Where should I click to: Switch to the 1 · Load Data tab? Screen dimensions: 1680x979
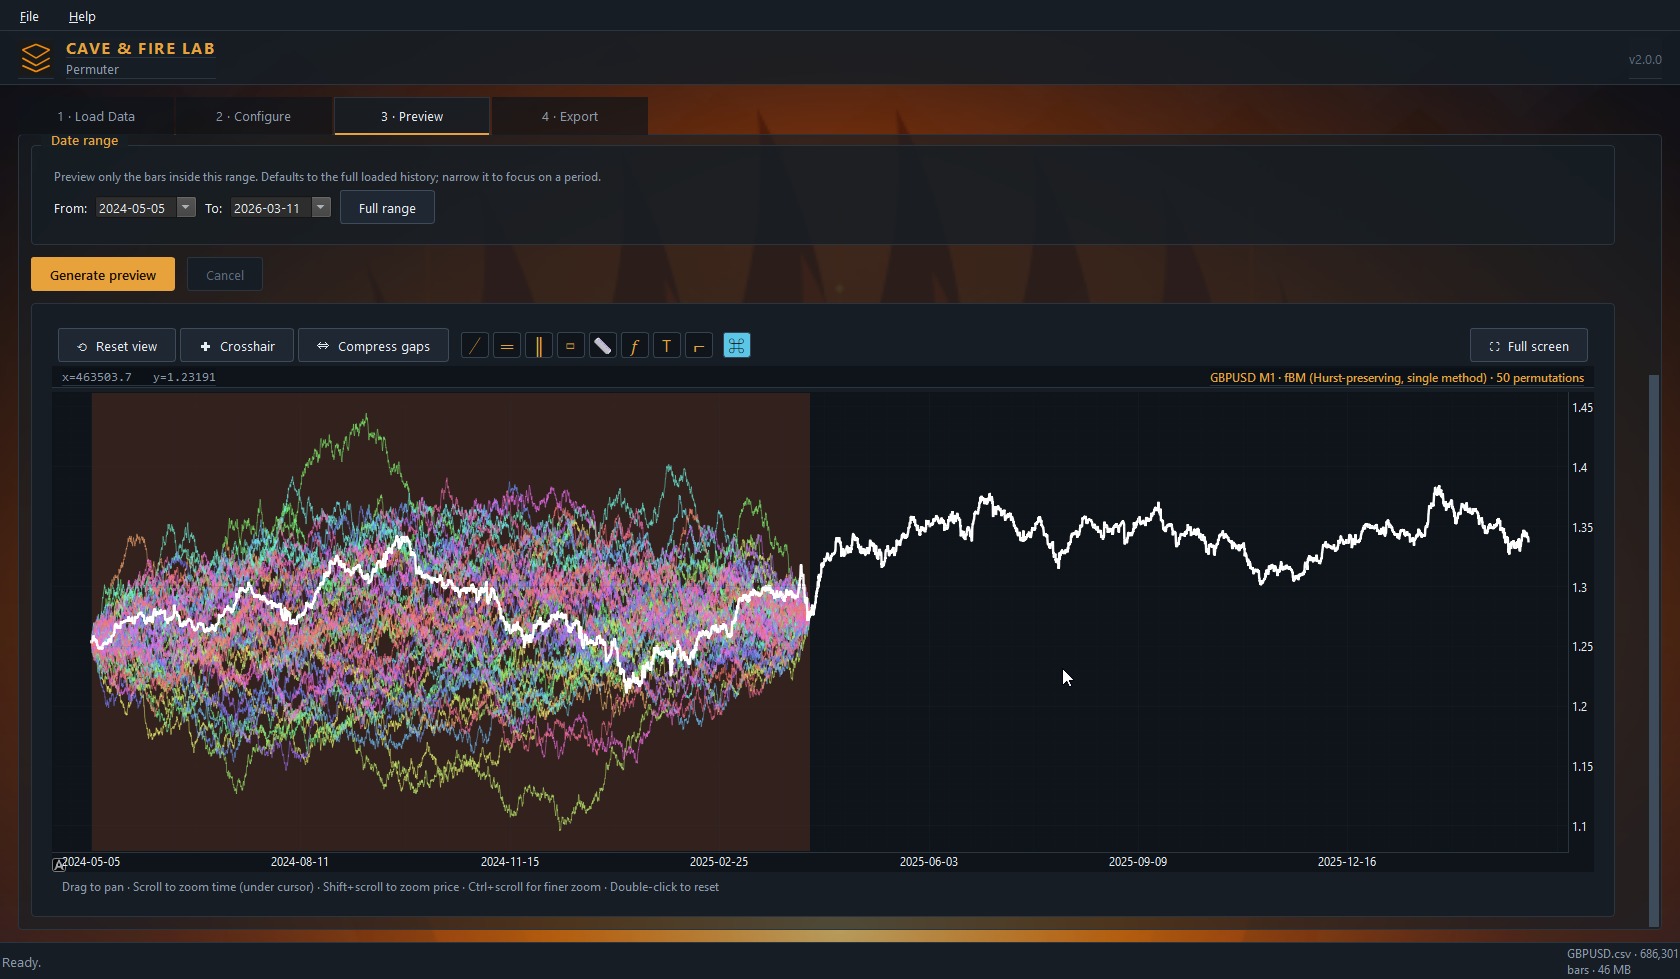point(96,116)
